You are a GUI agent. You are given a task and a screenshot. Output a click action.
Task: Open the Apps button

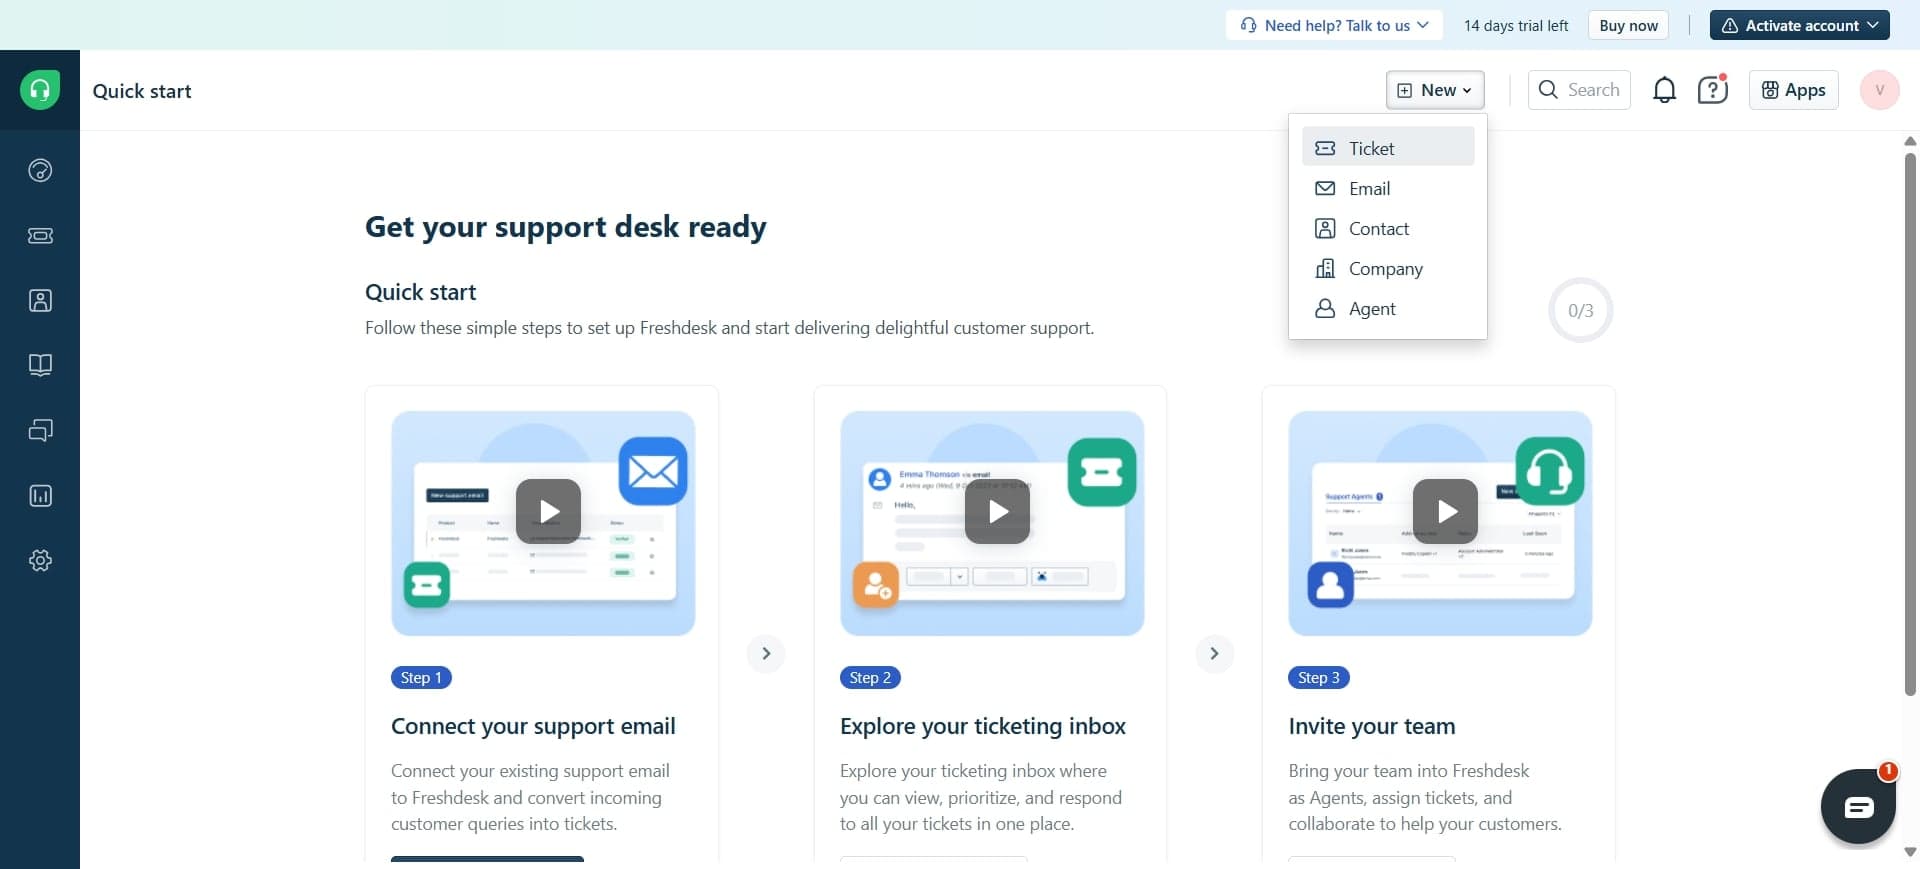point(1793,90)
